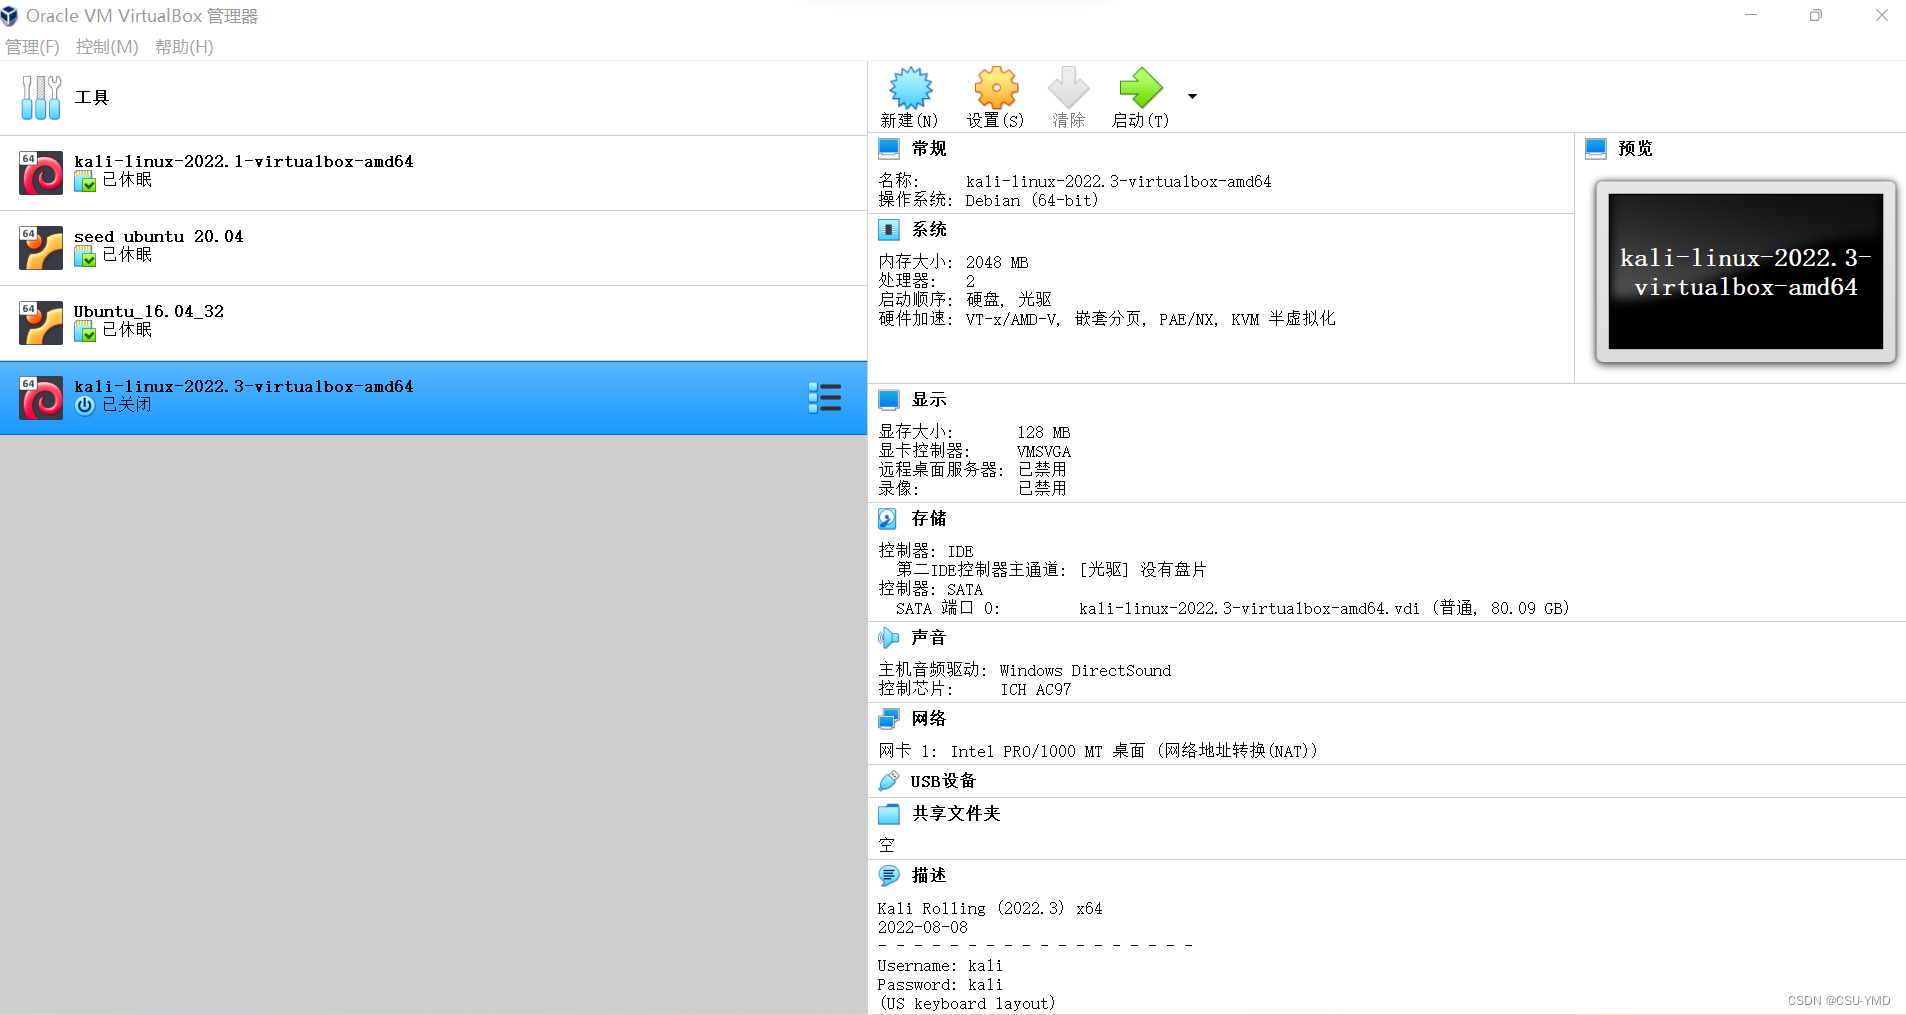Image resolution: width=1906 pixels, height=1015 pixels.
Task: Click 已休眠 saved-state icon of Ubuntu_16.04_32
Action: [85, 331]
